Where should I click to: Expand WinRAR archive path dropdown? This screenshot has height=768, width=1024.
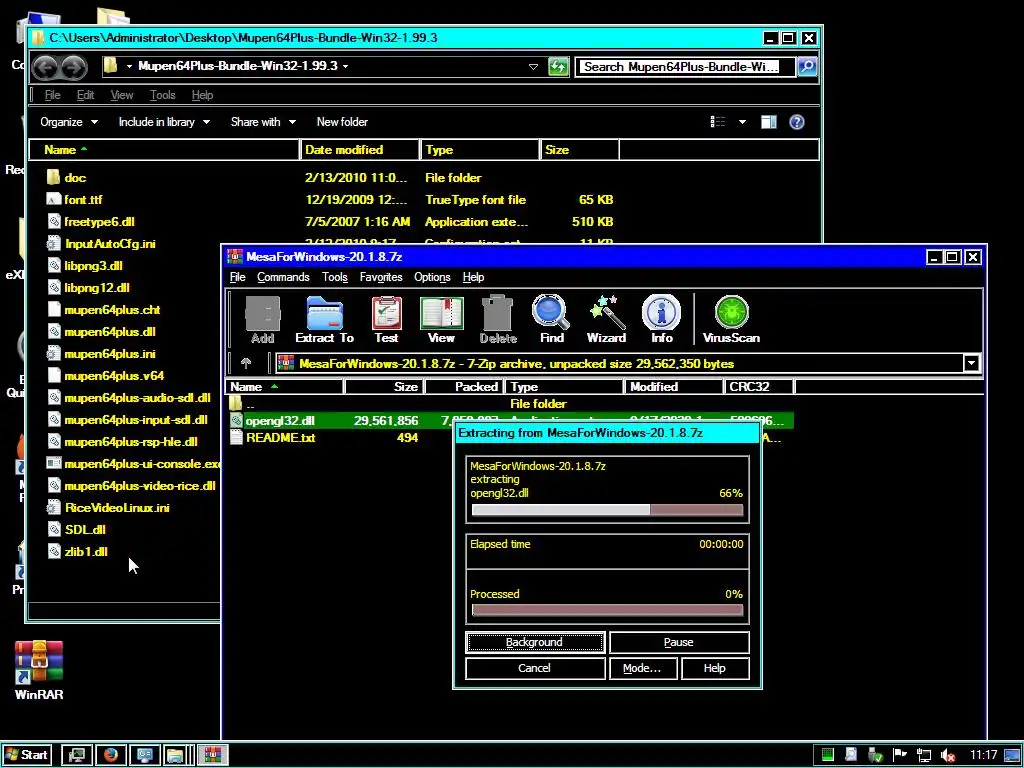[x=971, y=363]
